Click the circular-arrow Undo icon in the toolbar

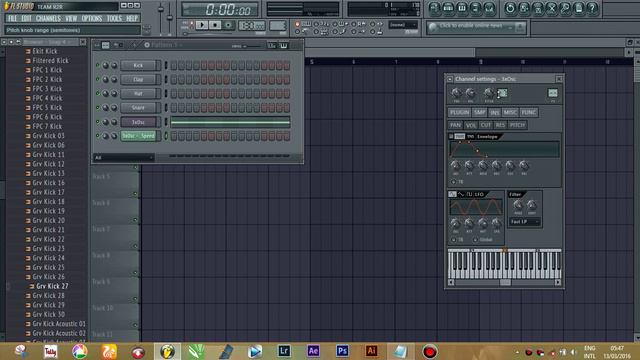(x=510, y=8)
